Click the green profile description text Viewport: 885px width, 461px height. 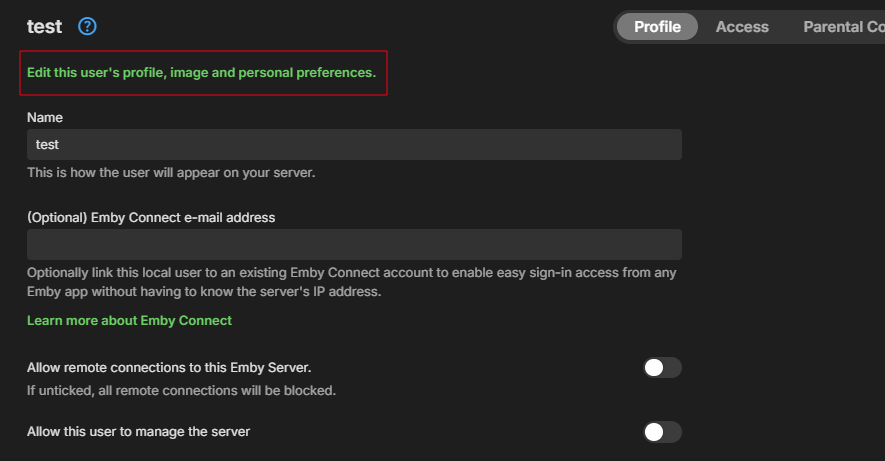201,73
